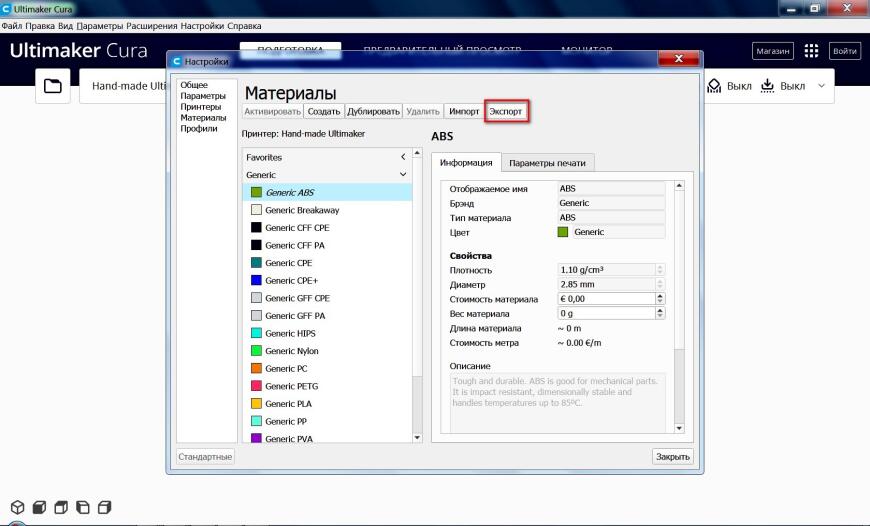Select Generic Nylon material
870x526 pixels.
click(x=327, y=351)
